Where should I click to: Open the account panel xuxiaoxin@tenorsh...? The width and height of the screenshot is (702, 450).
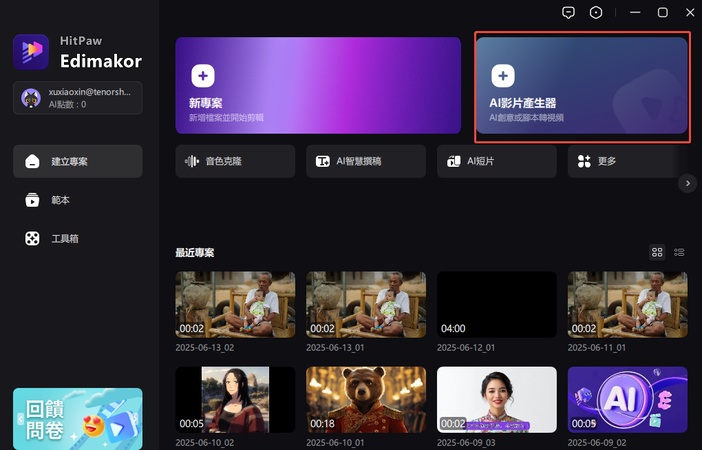(78, 98)
